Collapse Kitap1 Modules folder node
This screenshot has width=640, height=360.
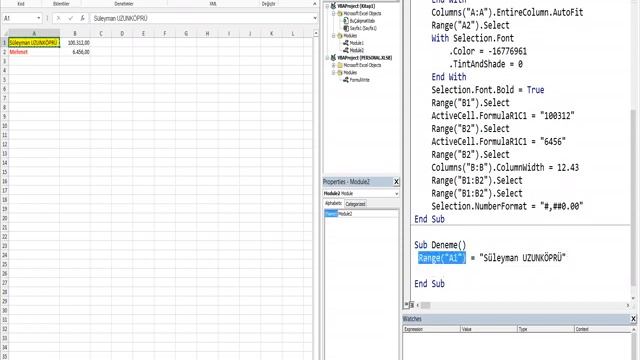point(333,36)
